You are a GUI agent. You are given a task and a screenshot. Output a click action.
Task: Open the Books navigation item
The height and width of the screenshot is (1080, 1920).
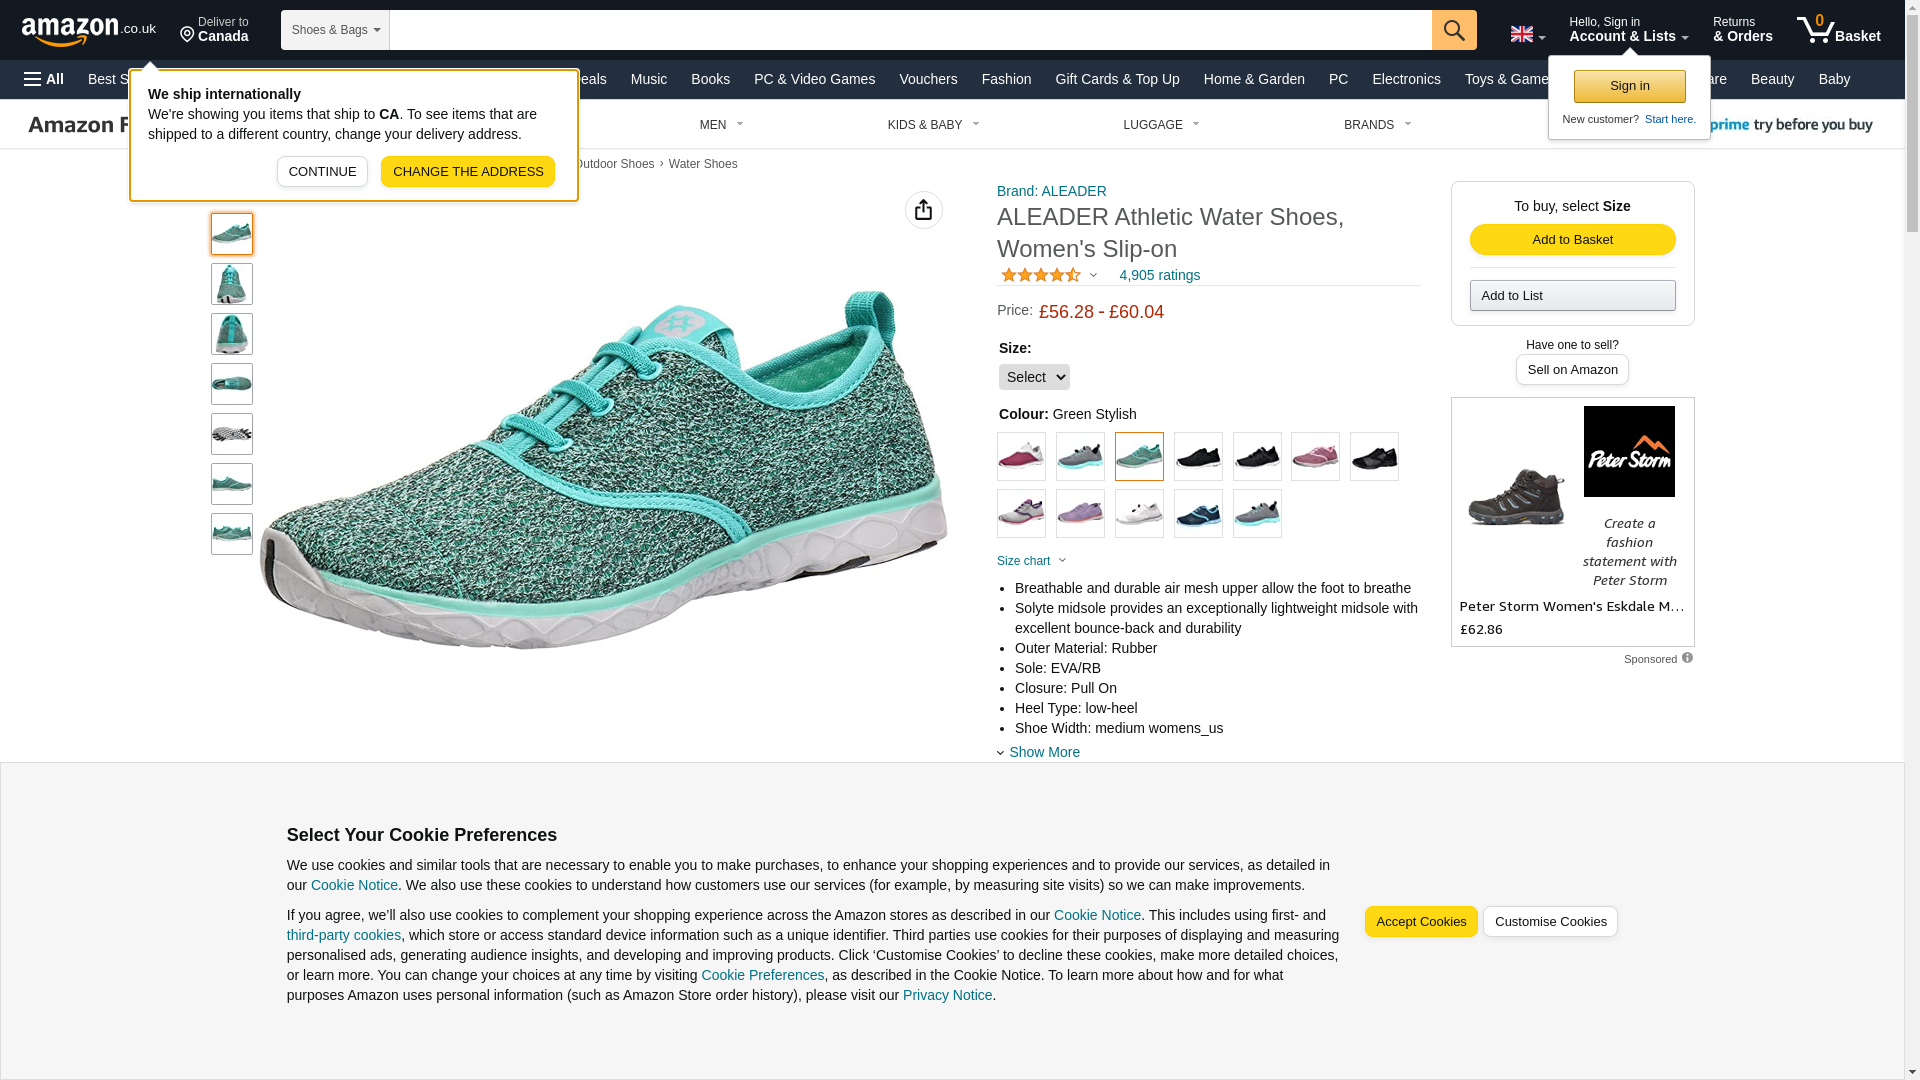click(710, 79)
